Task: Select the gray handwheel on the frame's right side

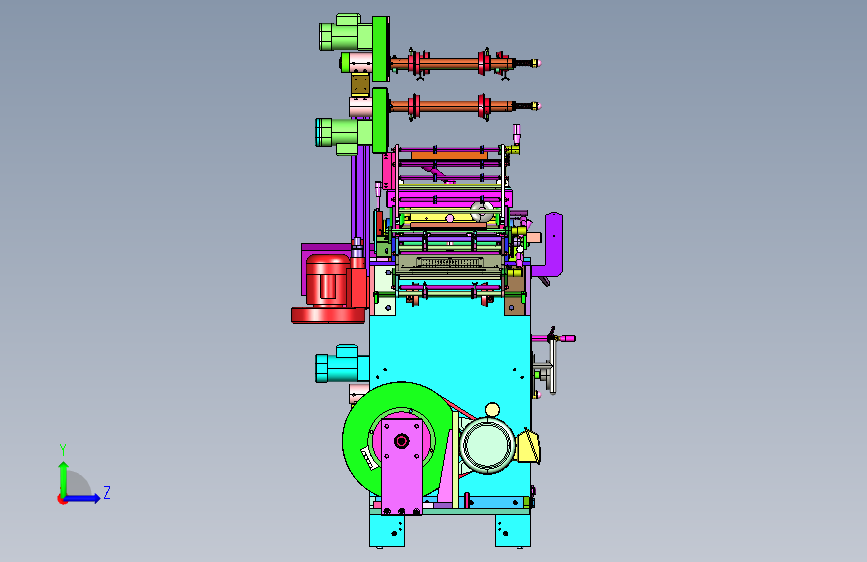Action: point(551,368)
